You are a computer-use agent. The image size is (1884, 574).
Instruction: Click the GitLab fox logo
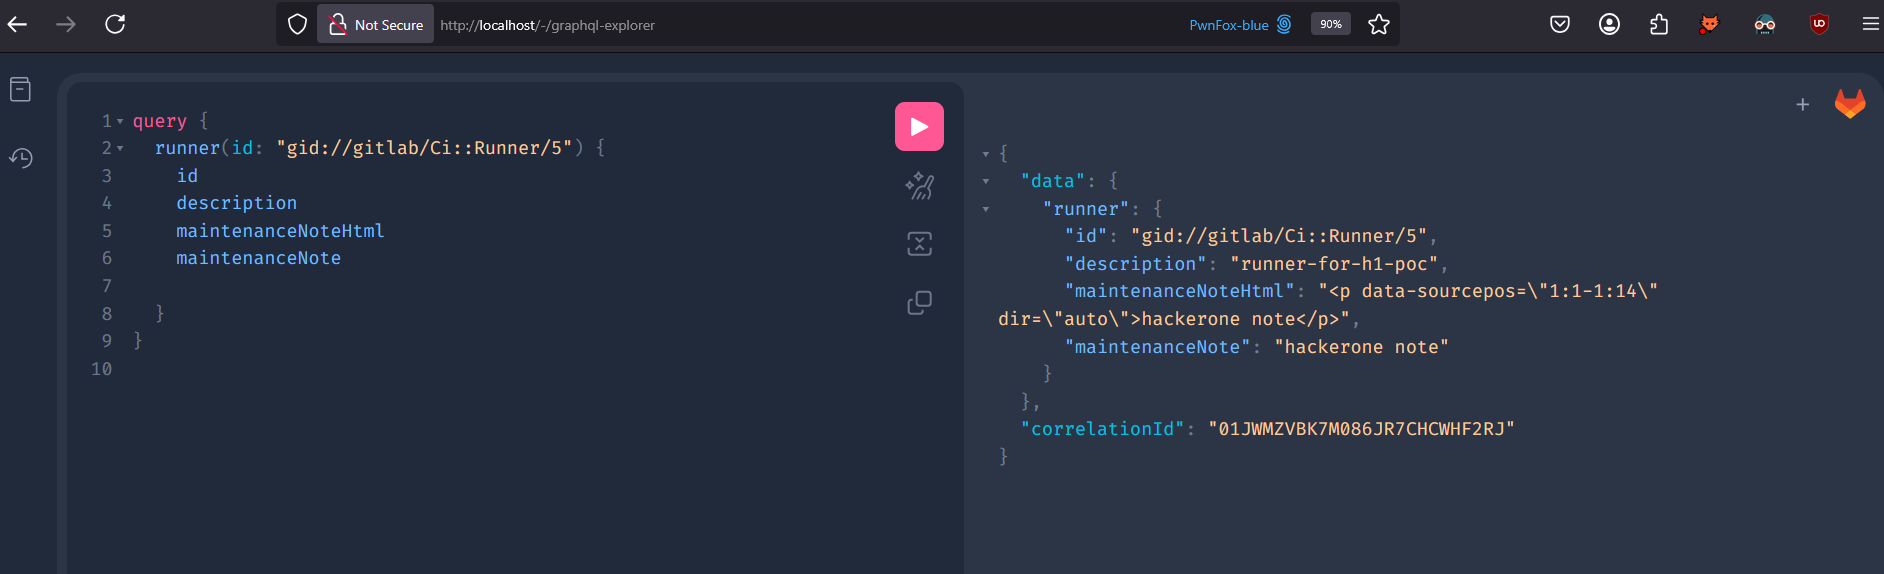tap(1850, 104)
